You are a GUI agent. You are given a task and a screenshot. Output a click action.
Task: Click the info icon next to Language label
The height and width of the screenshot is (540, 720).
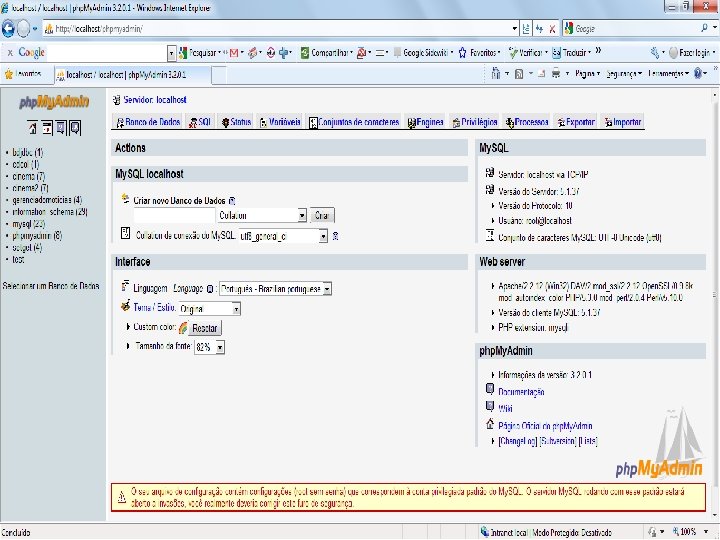pos(210,289)
